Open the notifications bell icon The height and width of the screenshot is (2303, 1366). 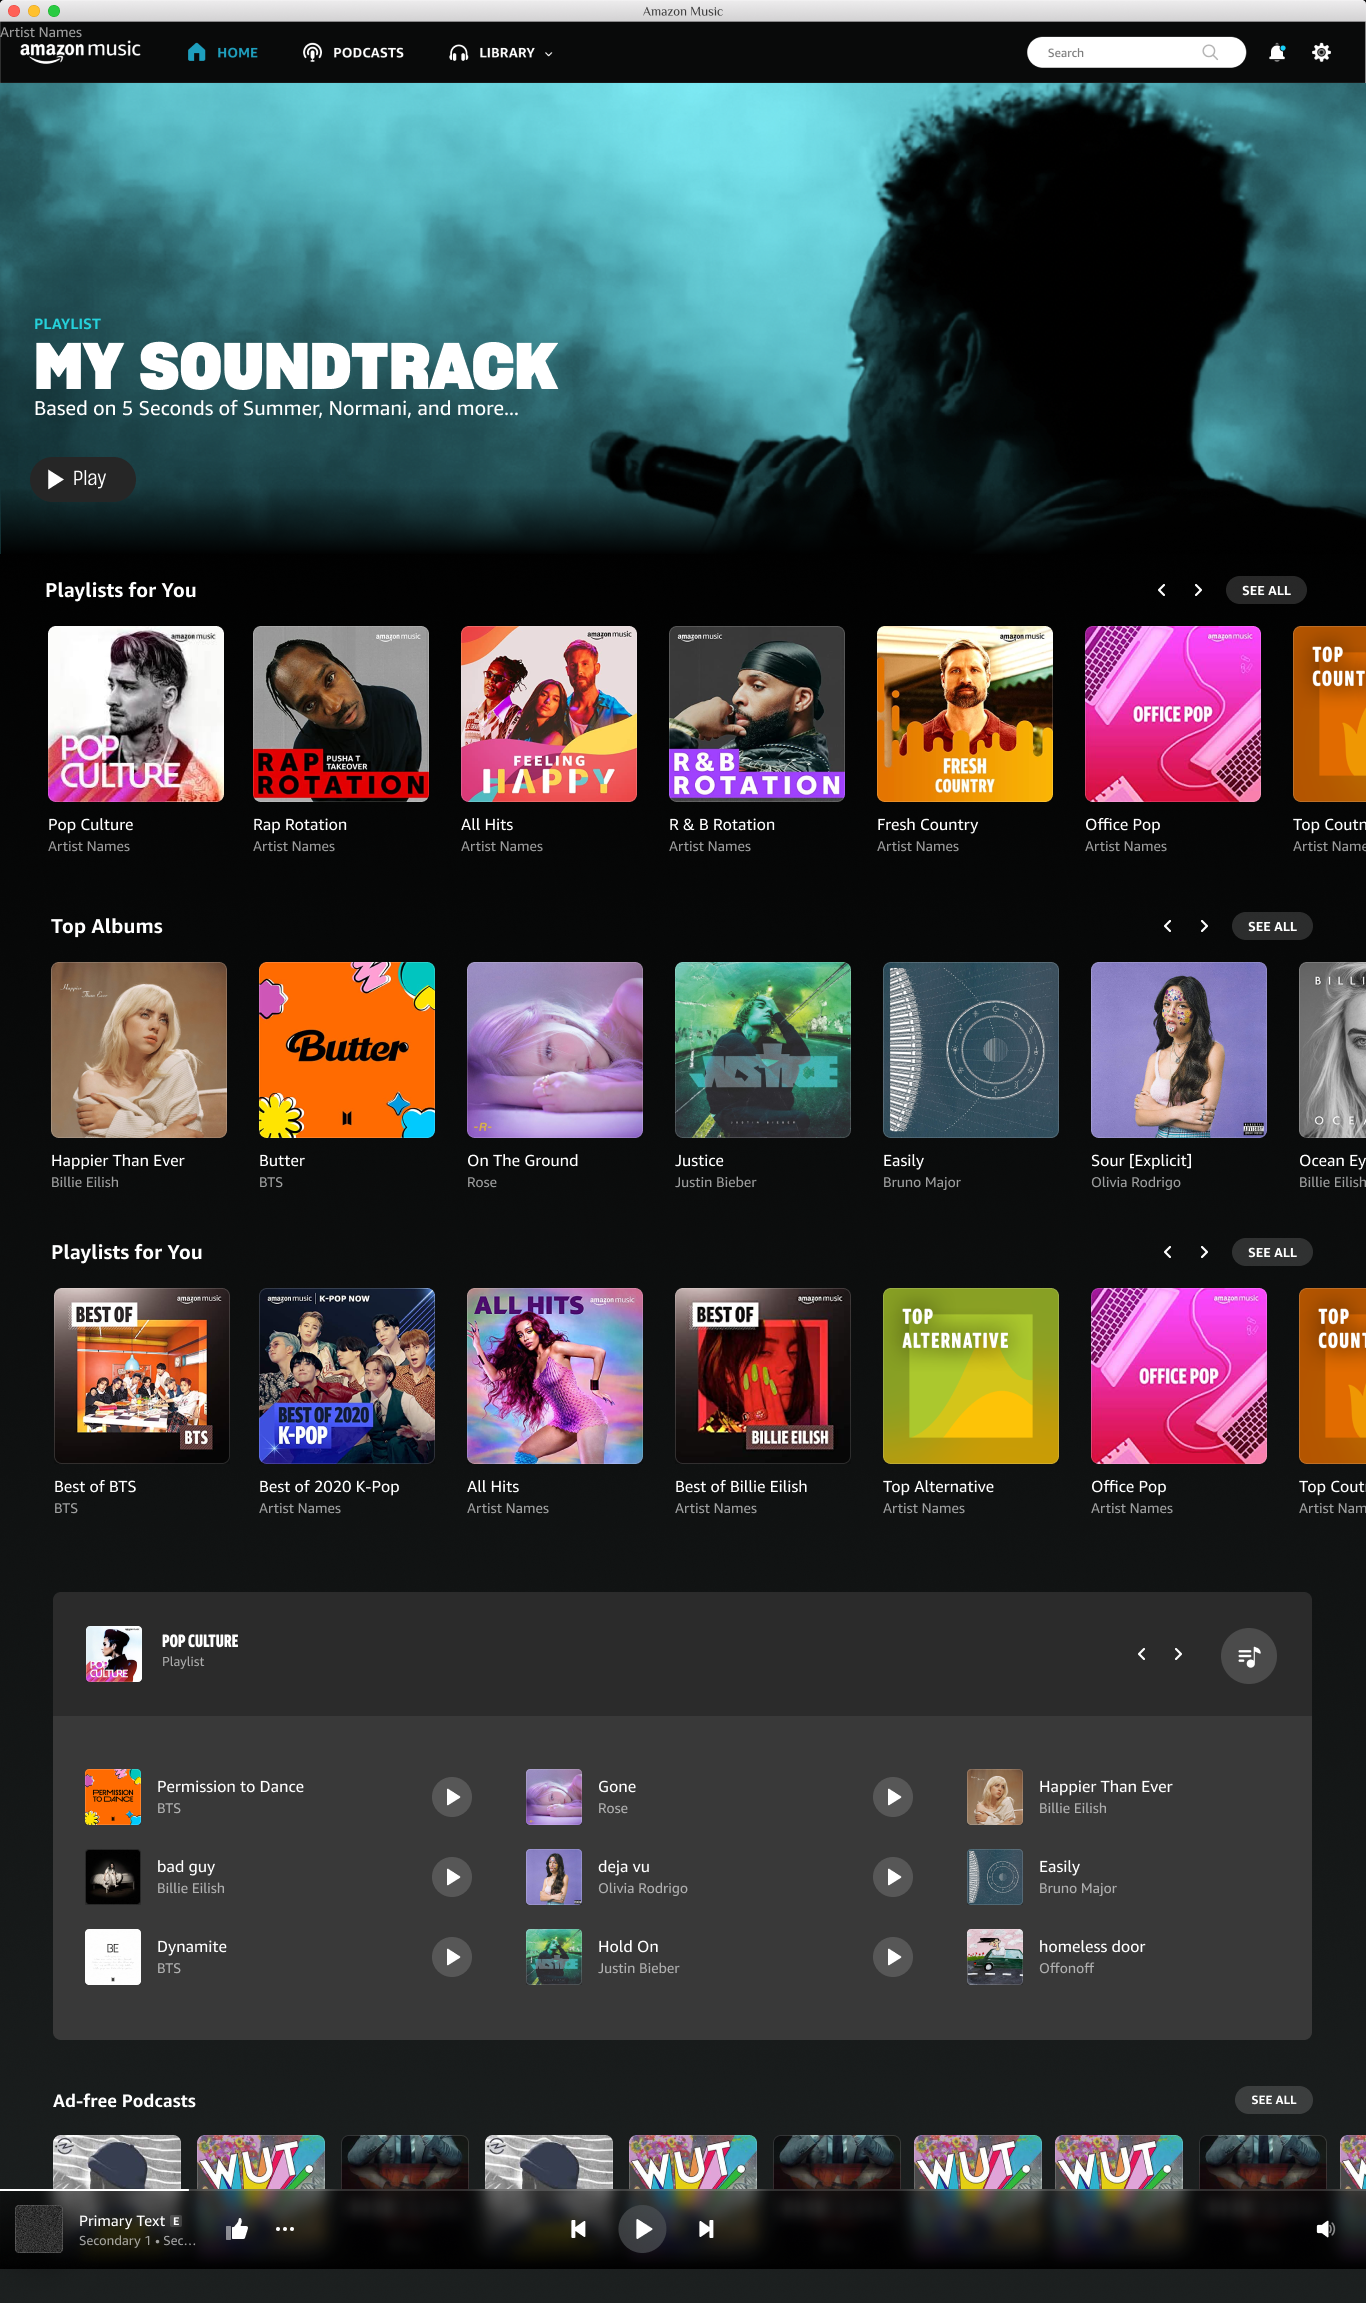pyautogui.click(x=1277, y=53)
